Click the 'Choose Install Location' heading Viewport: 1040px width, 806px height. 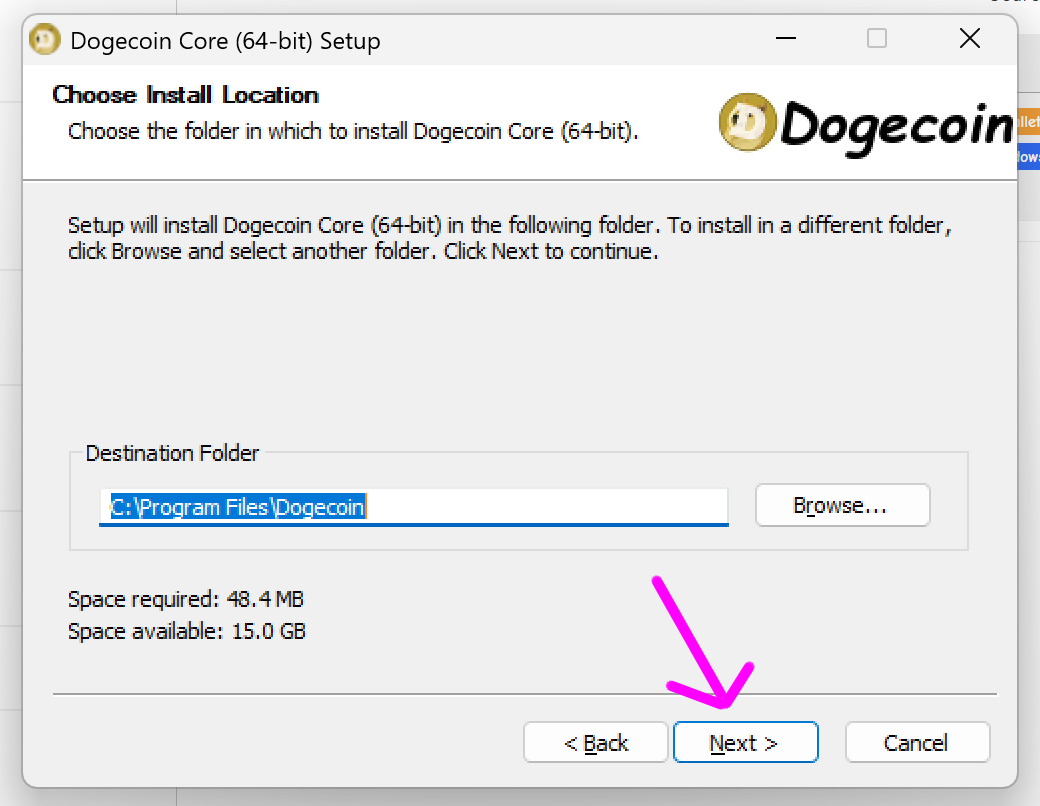[186, 95]
